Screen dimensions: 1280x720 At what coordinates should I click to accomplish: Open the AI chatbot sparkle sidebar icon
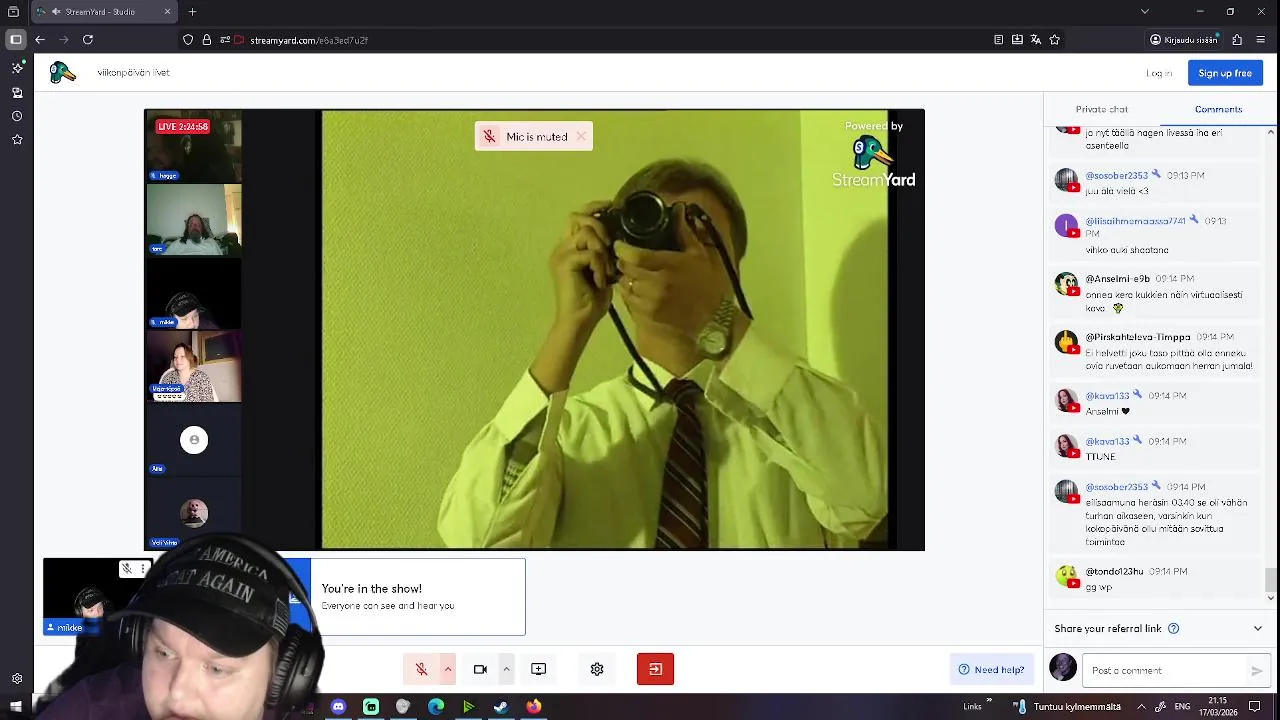17,68
